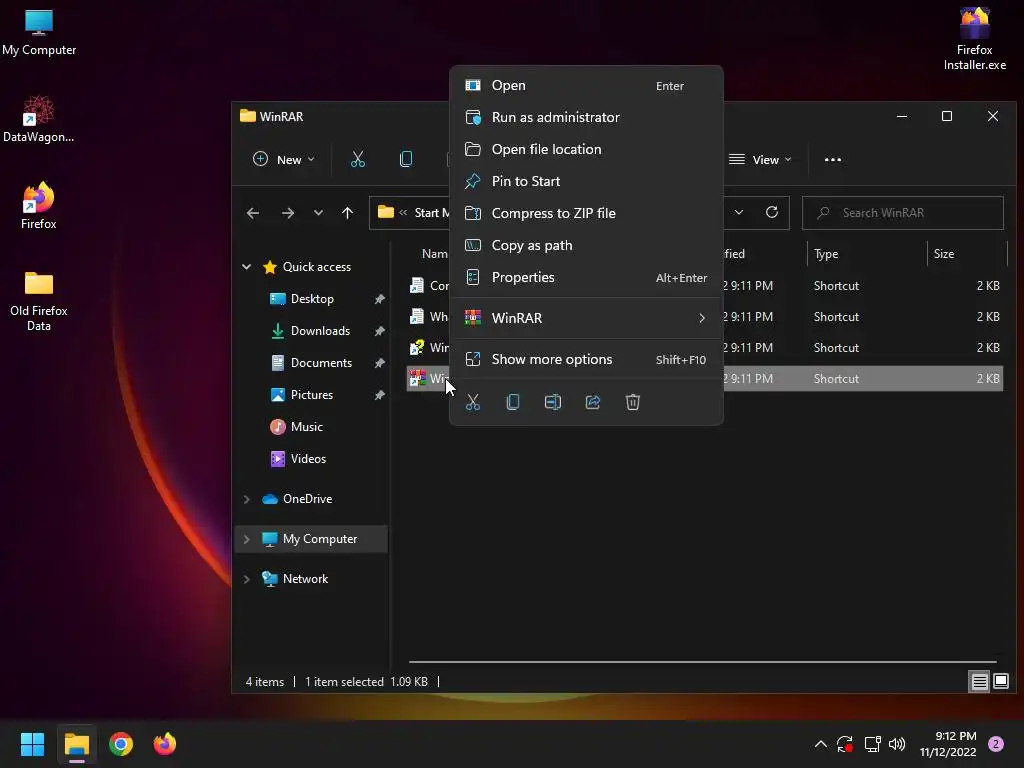Open Videos in the navigation pane

tap(308, 458)
